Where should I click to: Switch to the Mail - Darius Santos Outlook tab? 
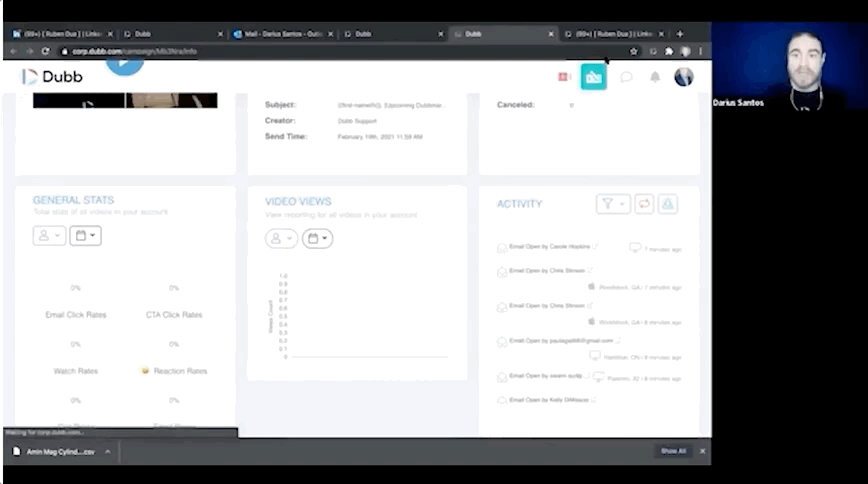point(283,34)
